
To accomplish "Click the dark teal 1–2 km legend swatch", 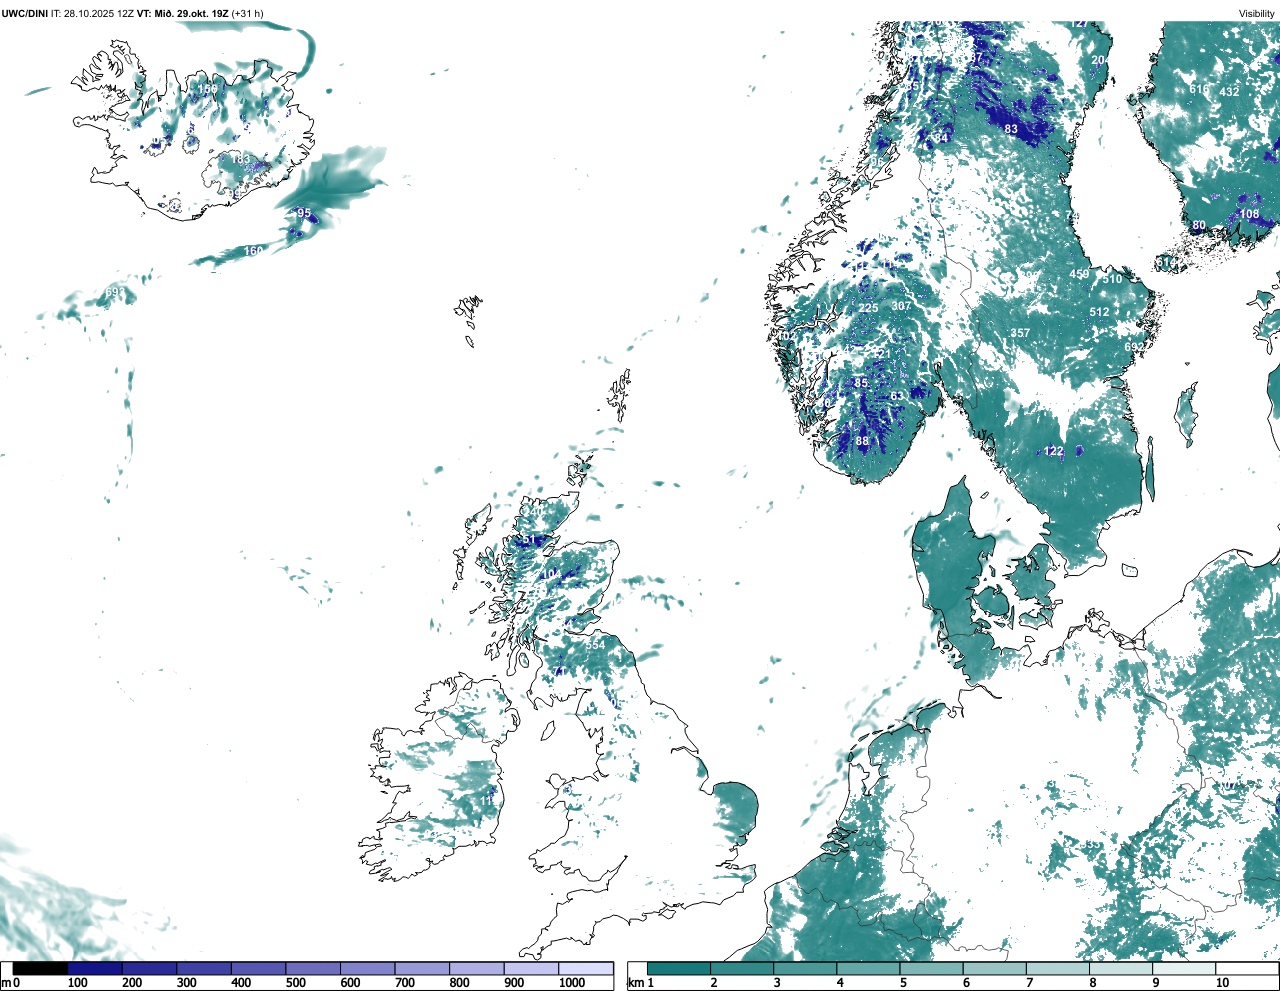I will point(679,968).
